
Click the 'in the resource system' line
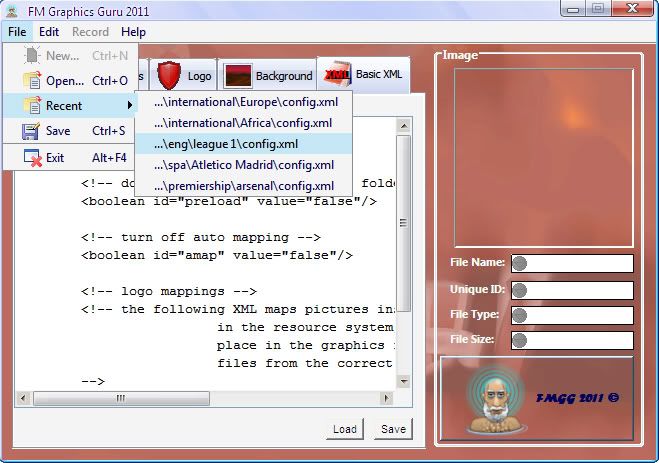(x=306, y=327)
